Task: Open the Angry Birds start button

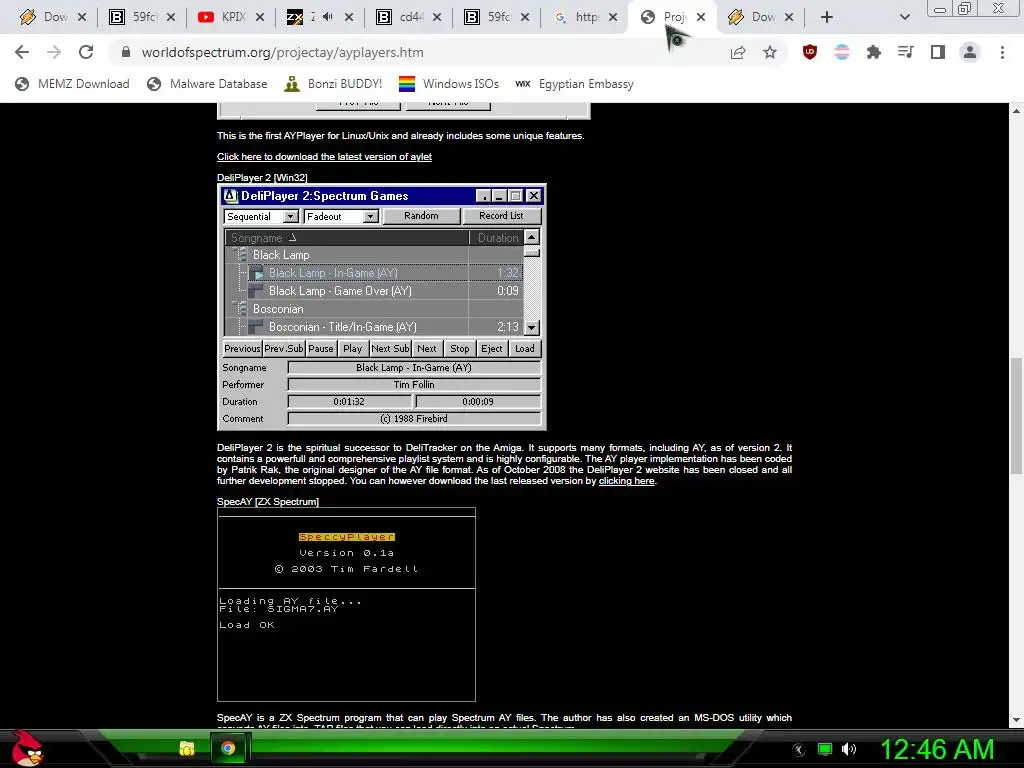Action: point(27,748)
